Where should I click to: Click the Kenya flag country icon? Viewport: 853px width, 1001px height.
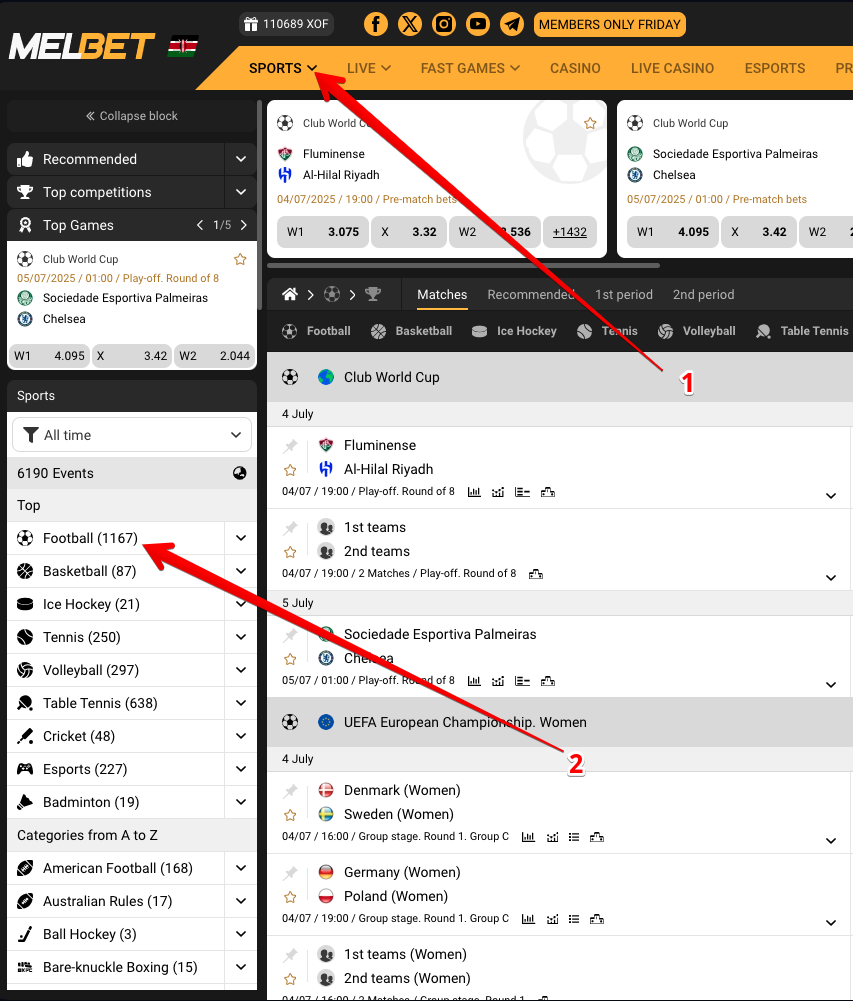[x=183, y=46]
